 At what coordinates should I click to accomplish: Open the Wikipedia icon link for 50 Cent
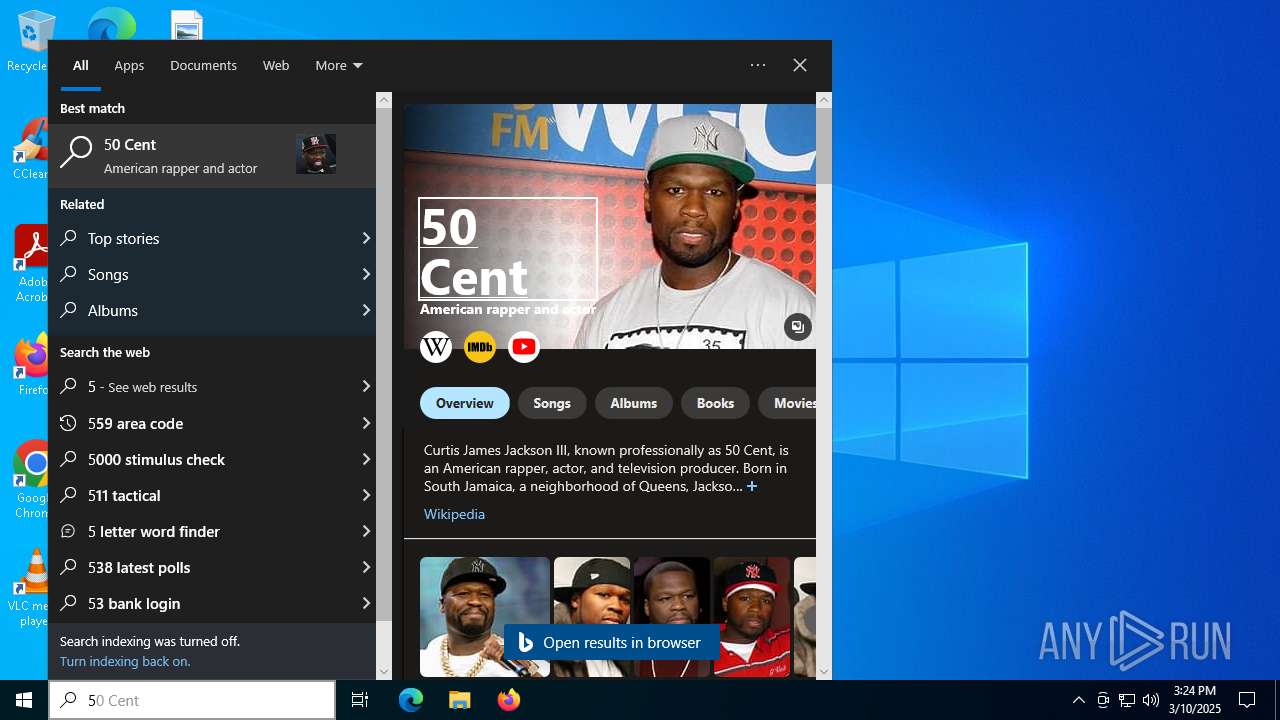(436, 347)
